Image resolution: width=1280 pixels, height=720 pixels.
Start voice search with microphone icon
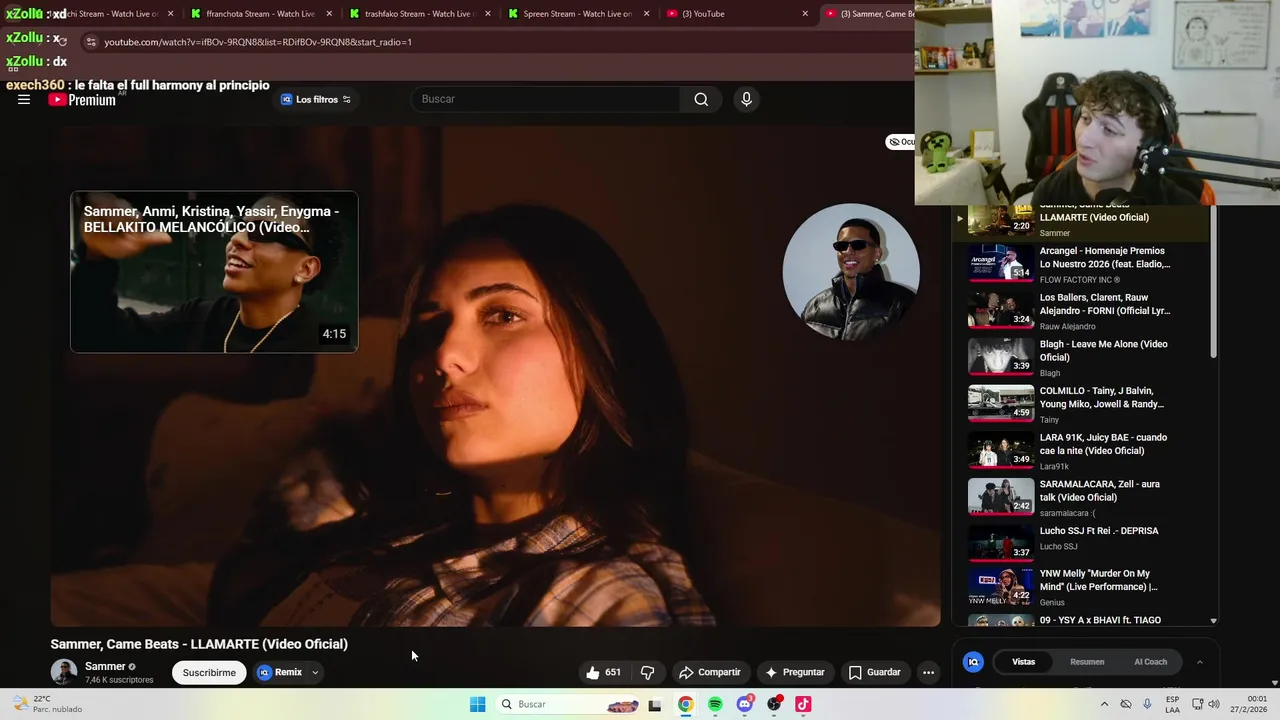(x=746, y=99)
